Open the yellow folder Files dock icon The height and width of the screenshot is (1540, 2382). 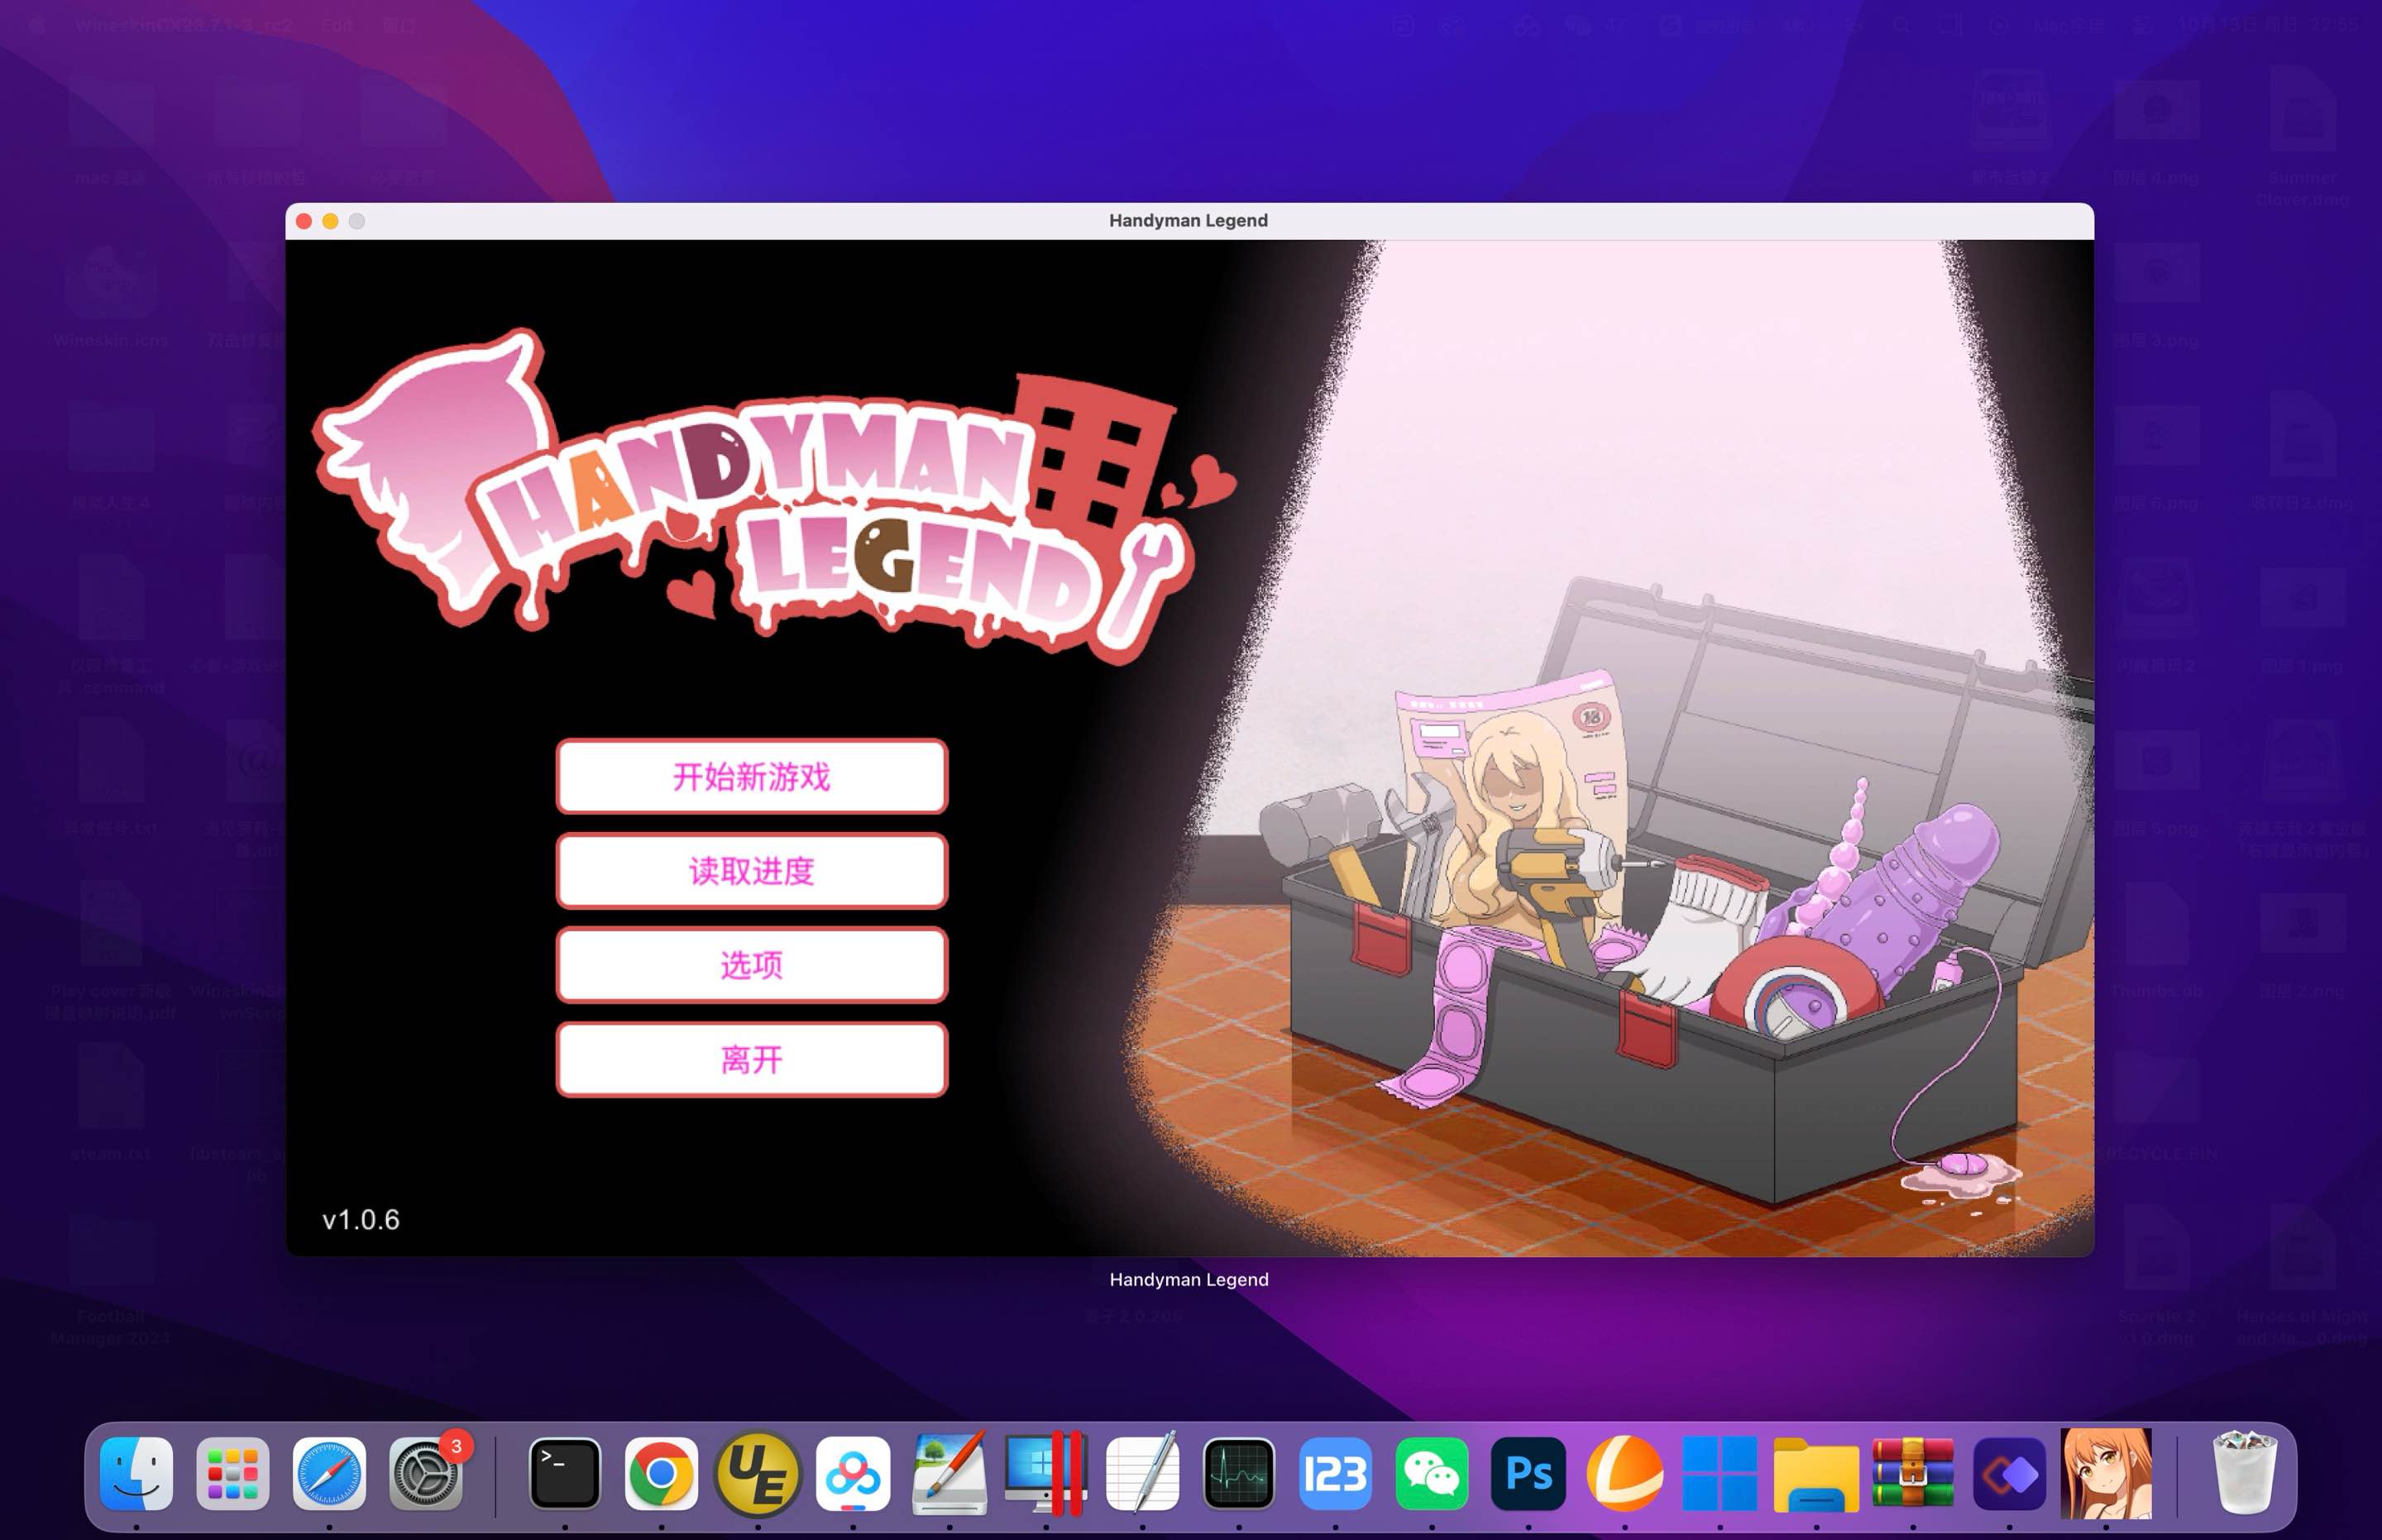(x=1816, y=1474)
